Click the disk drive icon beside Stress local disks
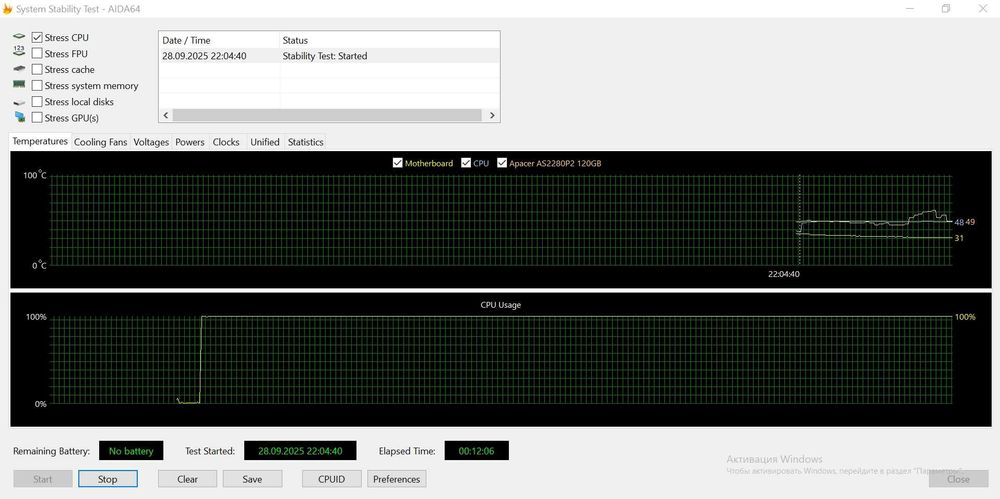This screenshot has width=1000, height=499. click(19, 102)
